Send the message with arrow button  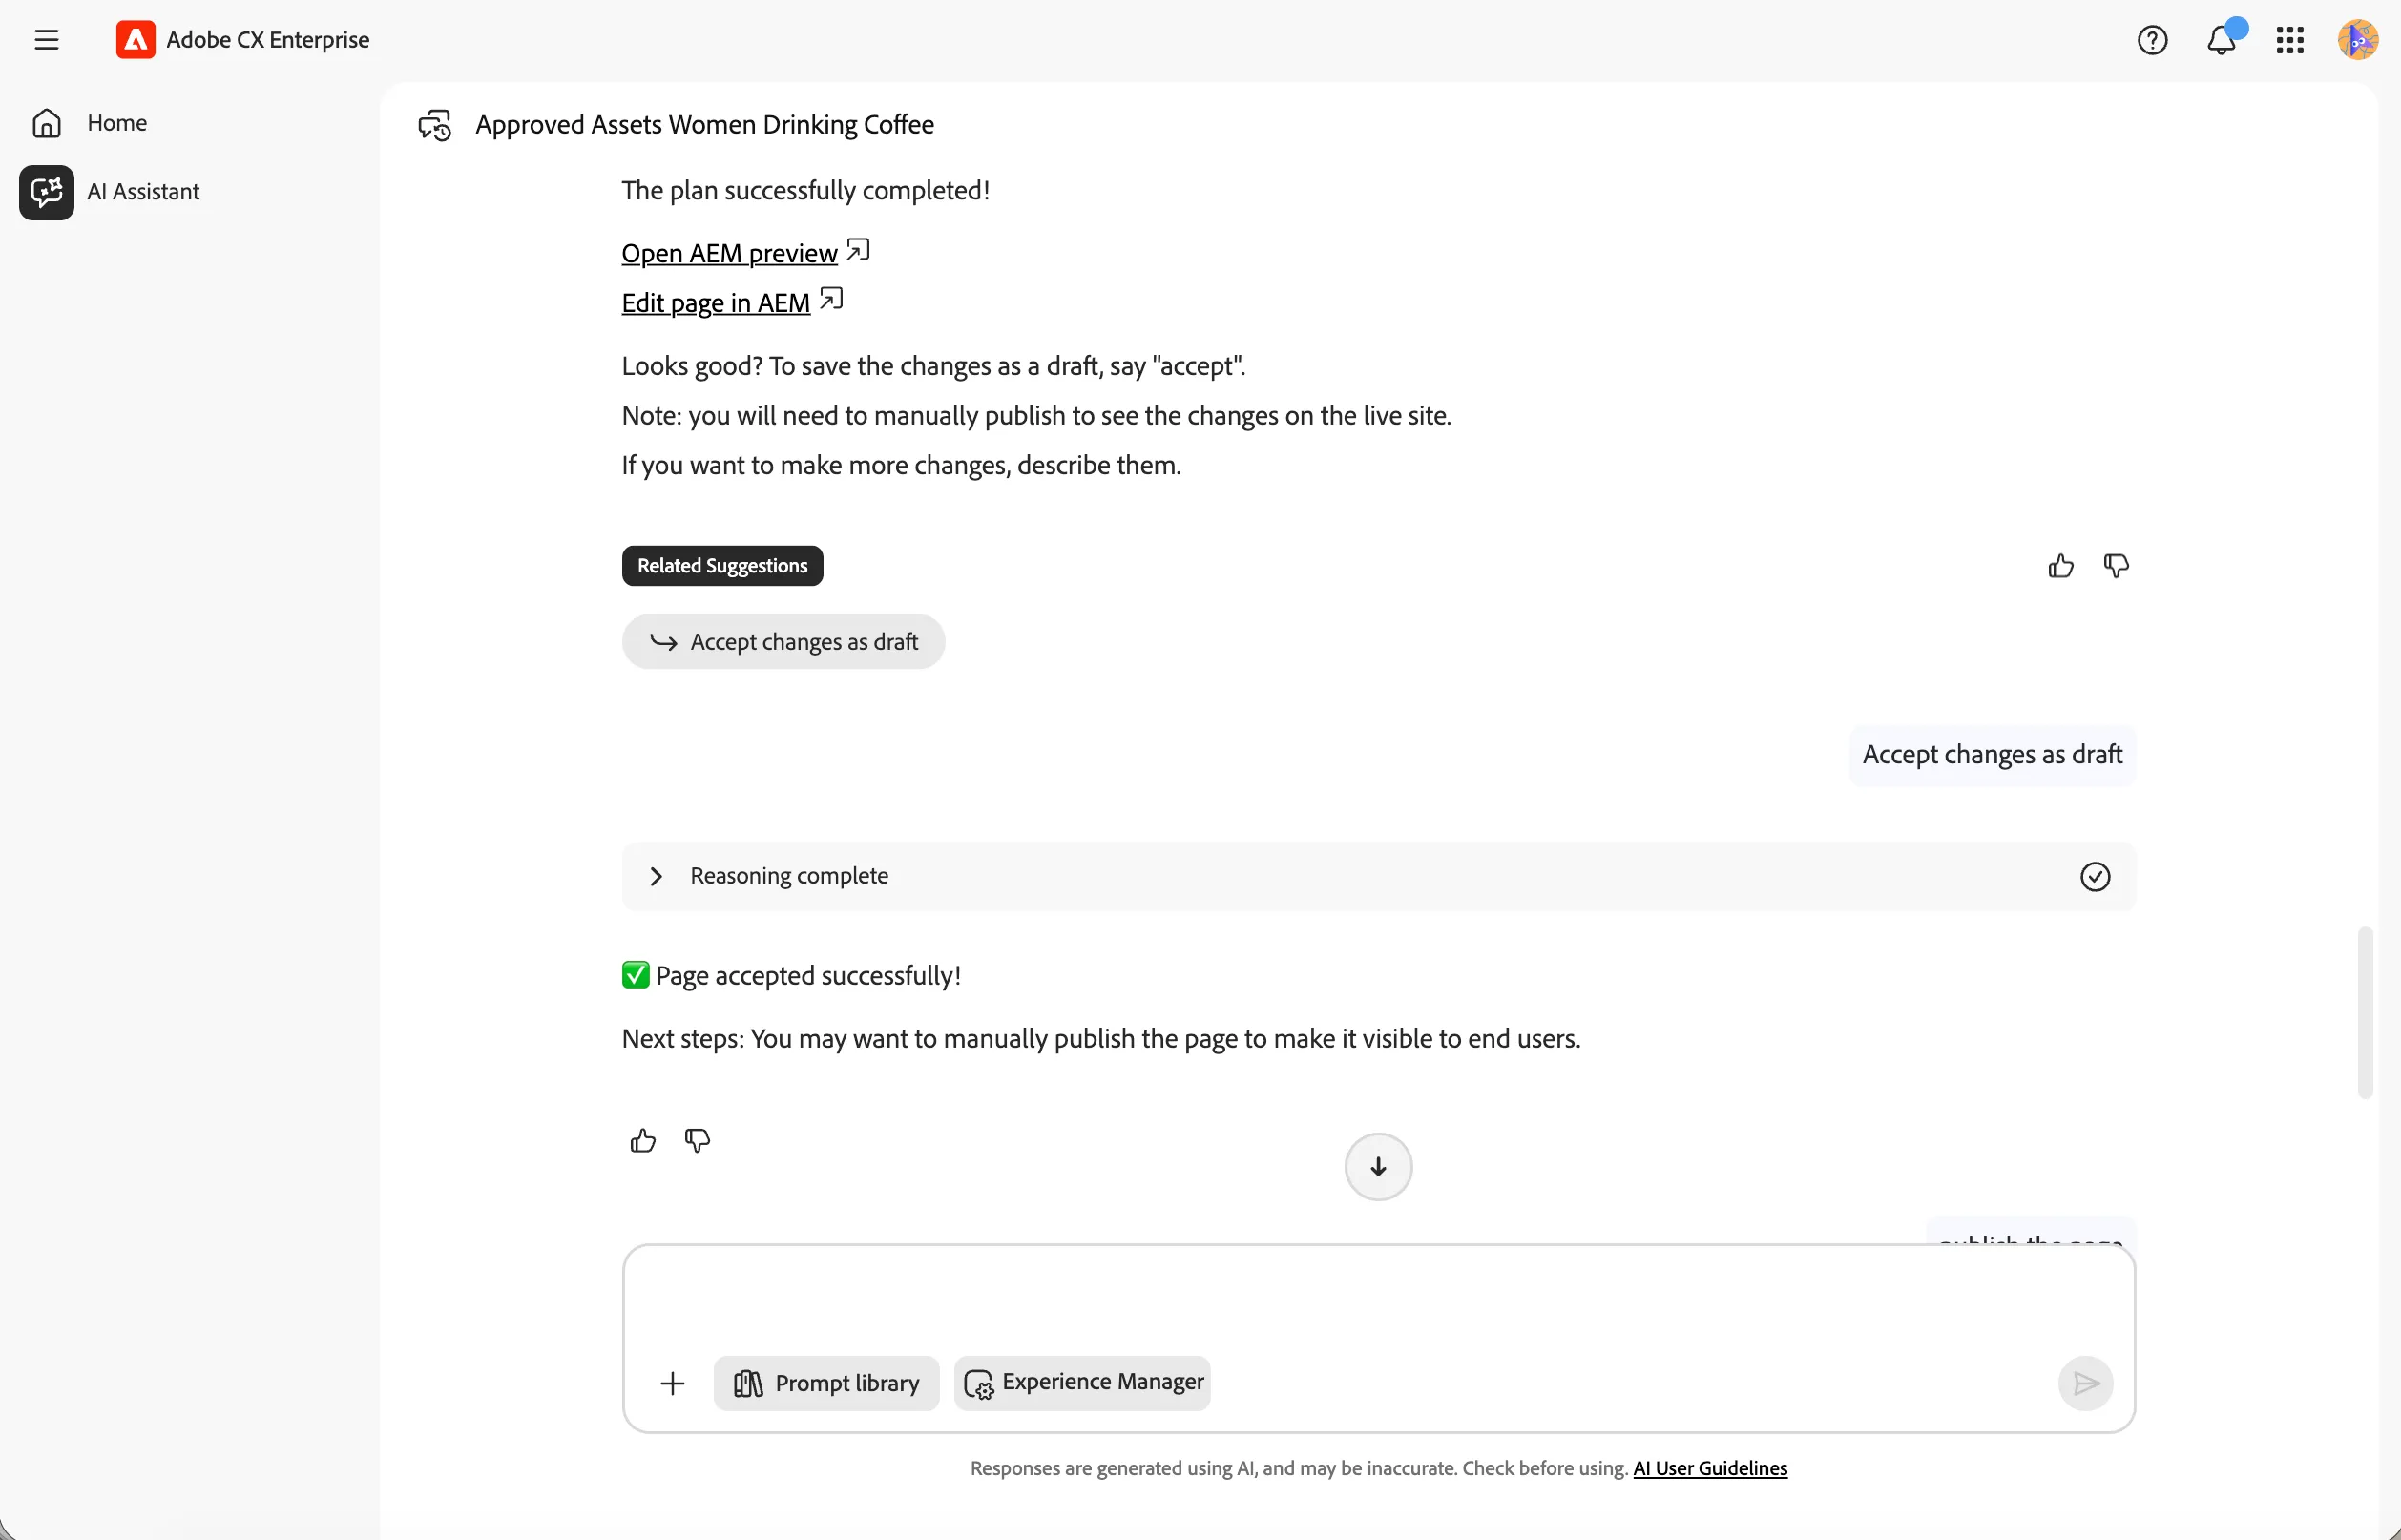pyautogui.click(x=2086, y=1383)
